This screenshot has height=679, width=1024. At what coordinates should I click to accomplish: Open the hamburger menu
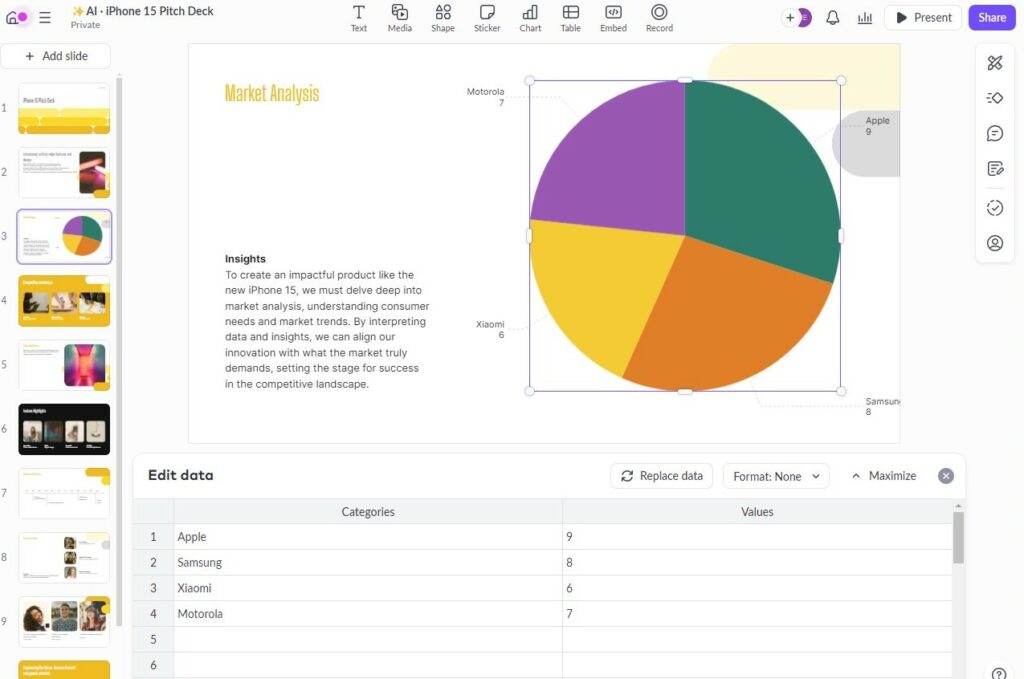(x=45, y=18)
